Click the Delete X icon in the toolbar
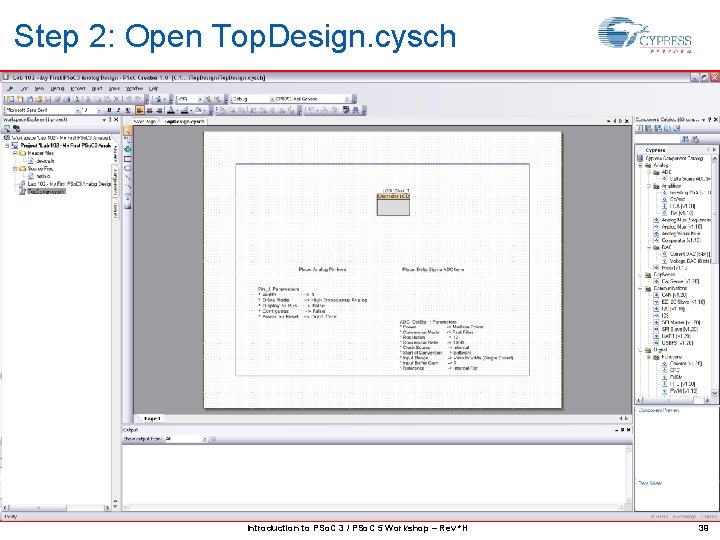Viewport: 720px width, 540px height. tap(116, 99)
